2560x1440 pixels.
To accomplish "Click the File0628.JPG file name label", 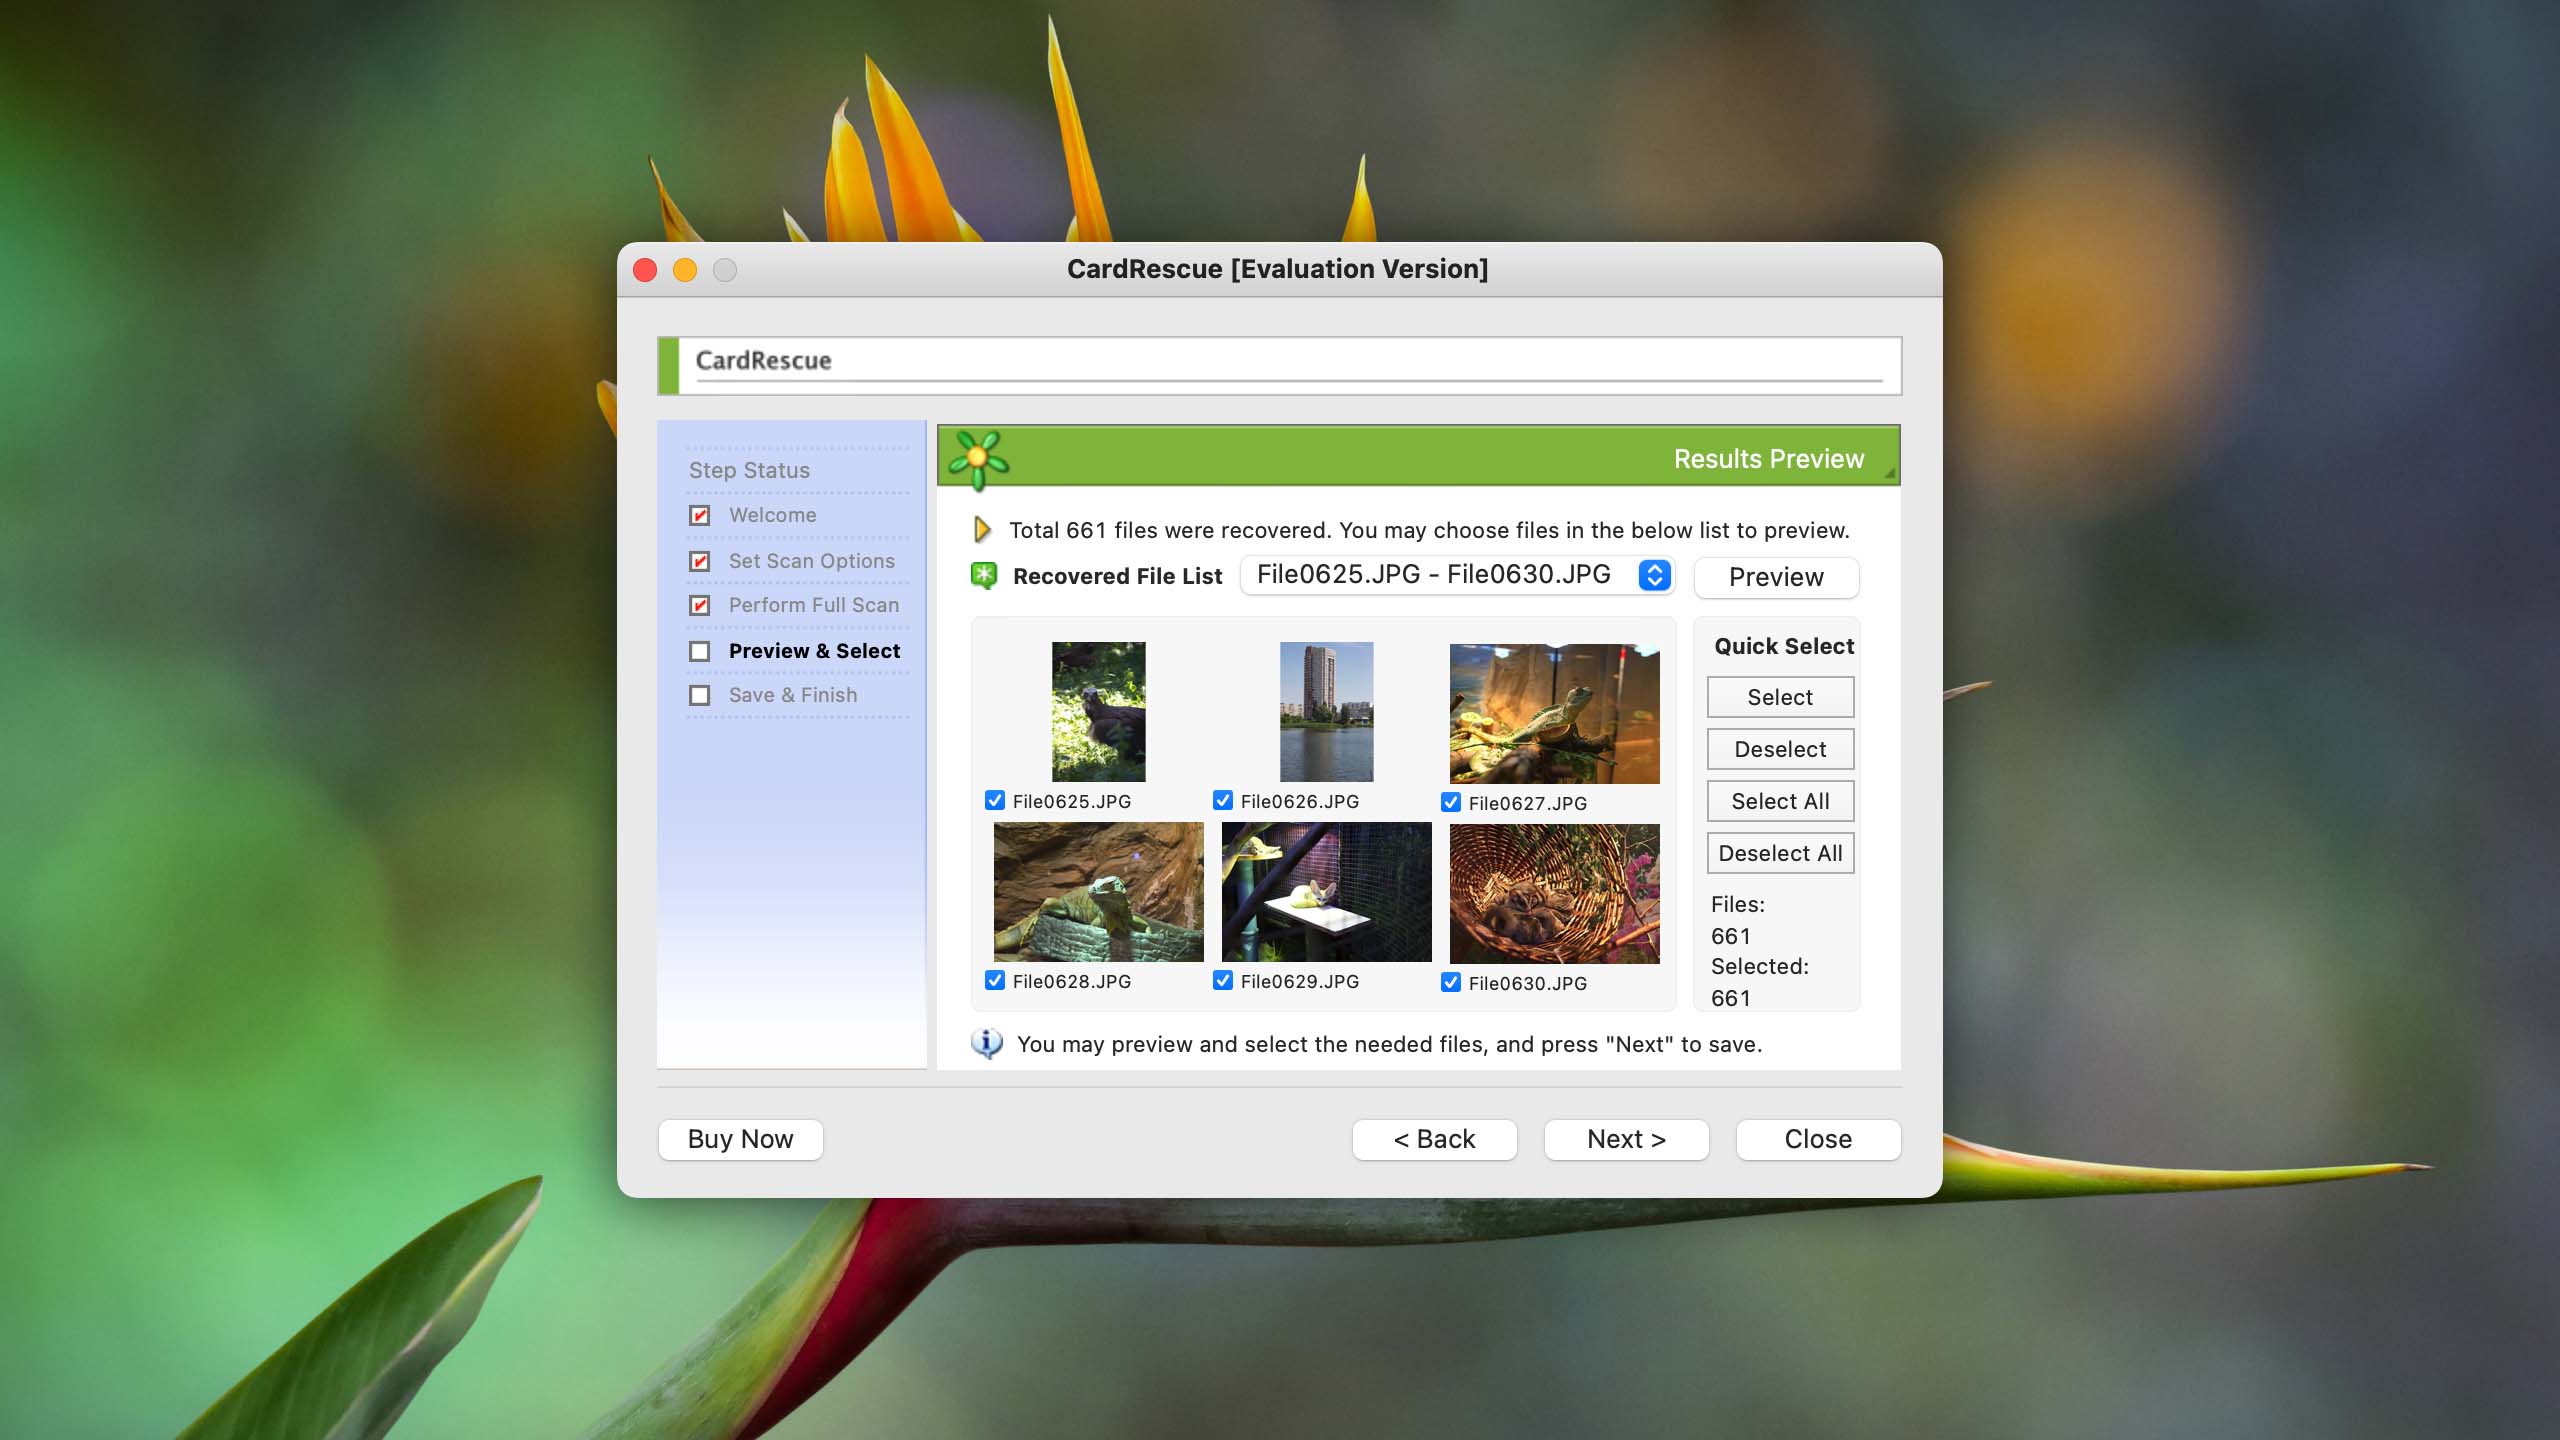I will pos(1071,981).
